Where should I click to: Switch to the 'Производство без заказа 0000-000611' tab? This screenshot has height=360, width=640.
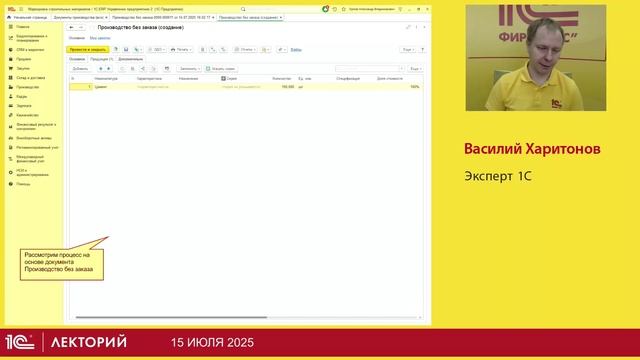[x=162, y=18]
